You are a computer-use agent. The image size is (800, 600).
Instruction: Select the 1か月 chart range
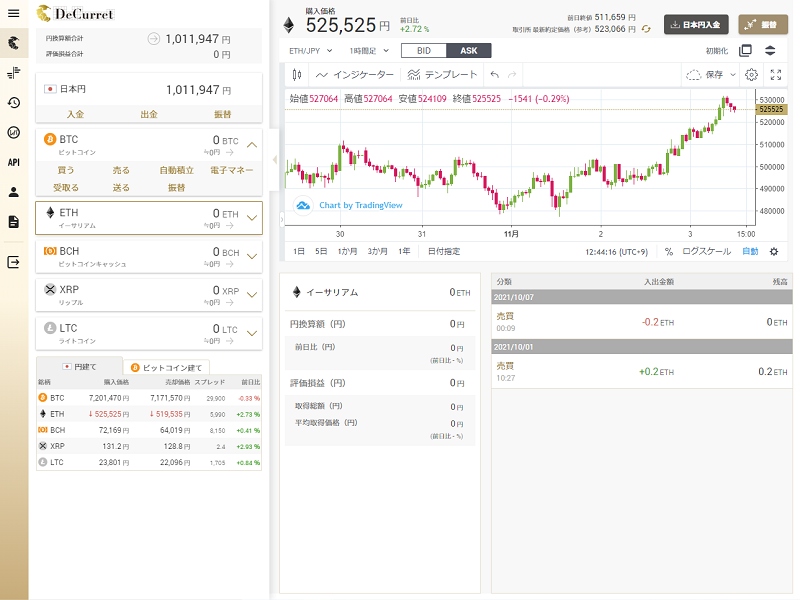(347, 251)
